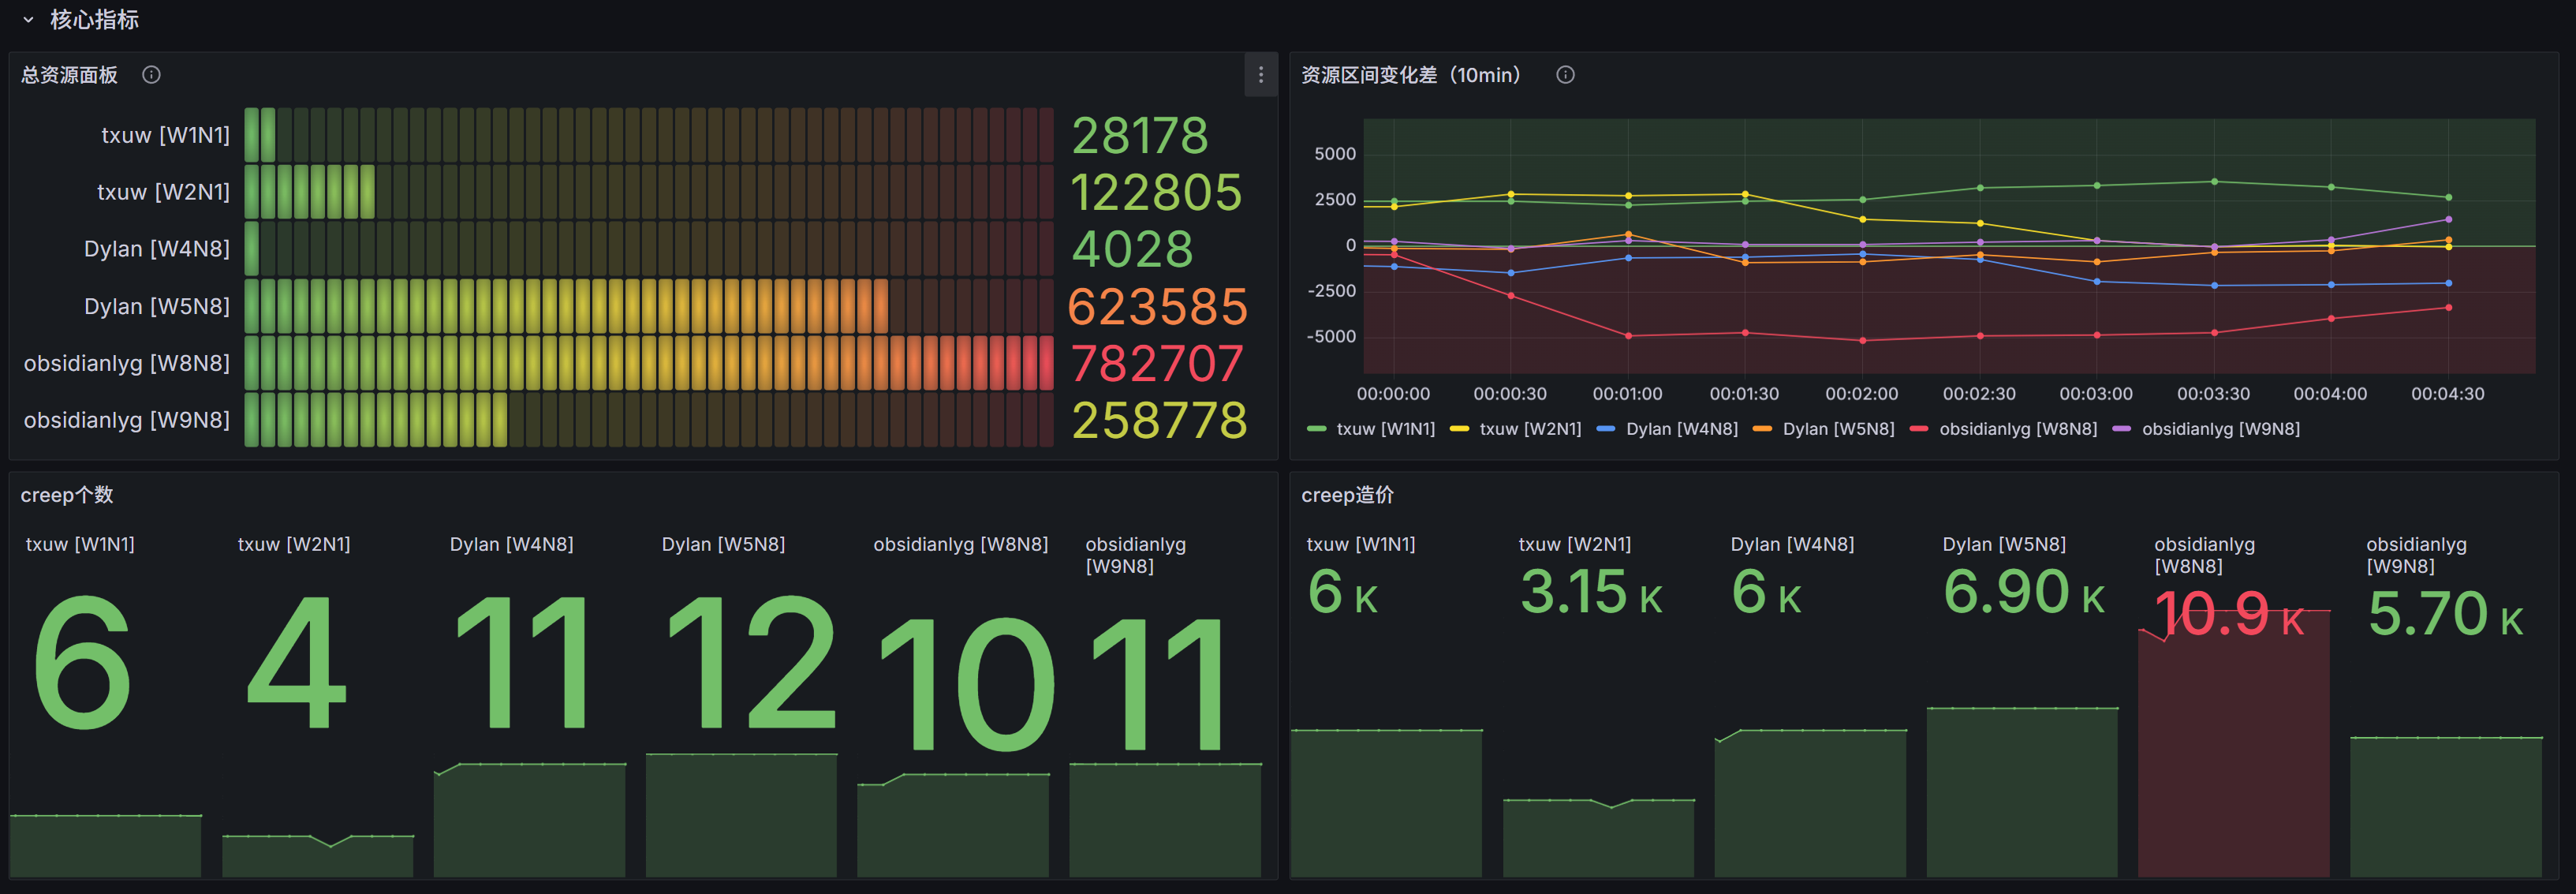Click the Dylan [W5N8] gauge bar
The image size is (2576, 894).
pyautogui.click(x=566, y=306)
